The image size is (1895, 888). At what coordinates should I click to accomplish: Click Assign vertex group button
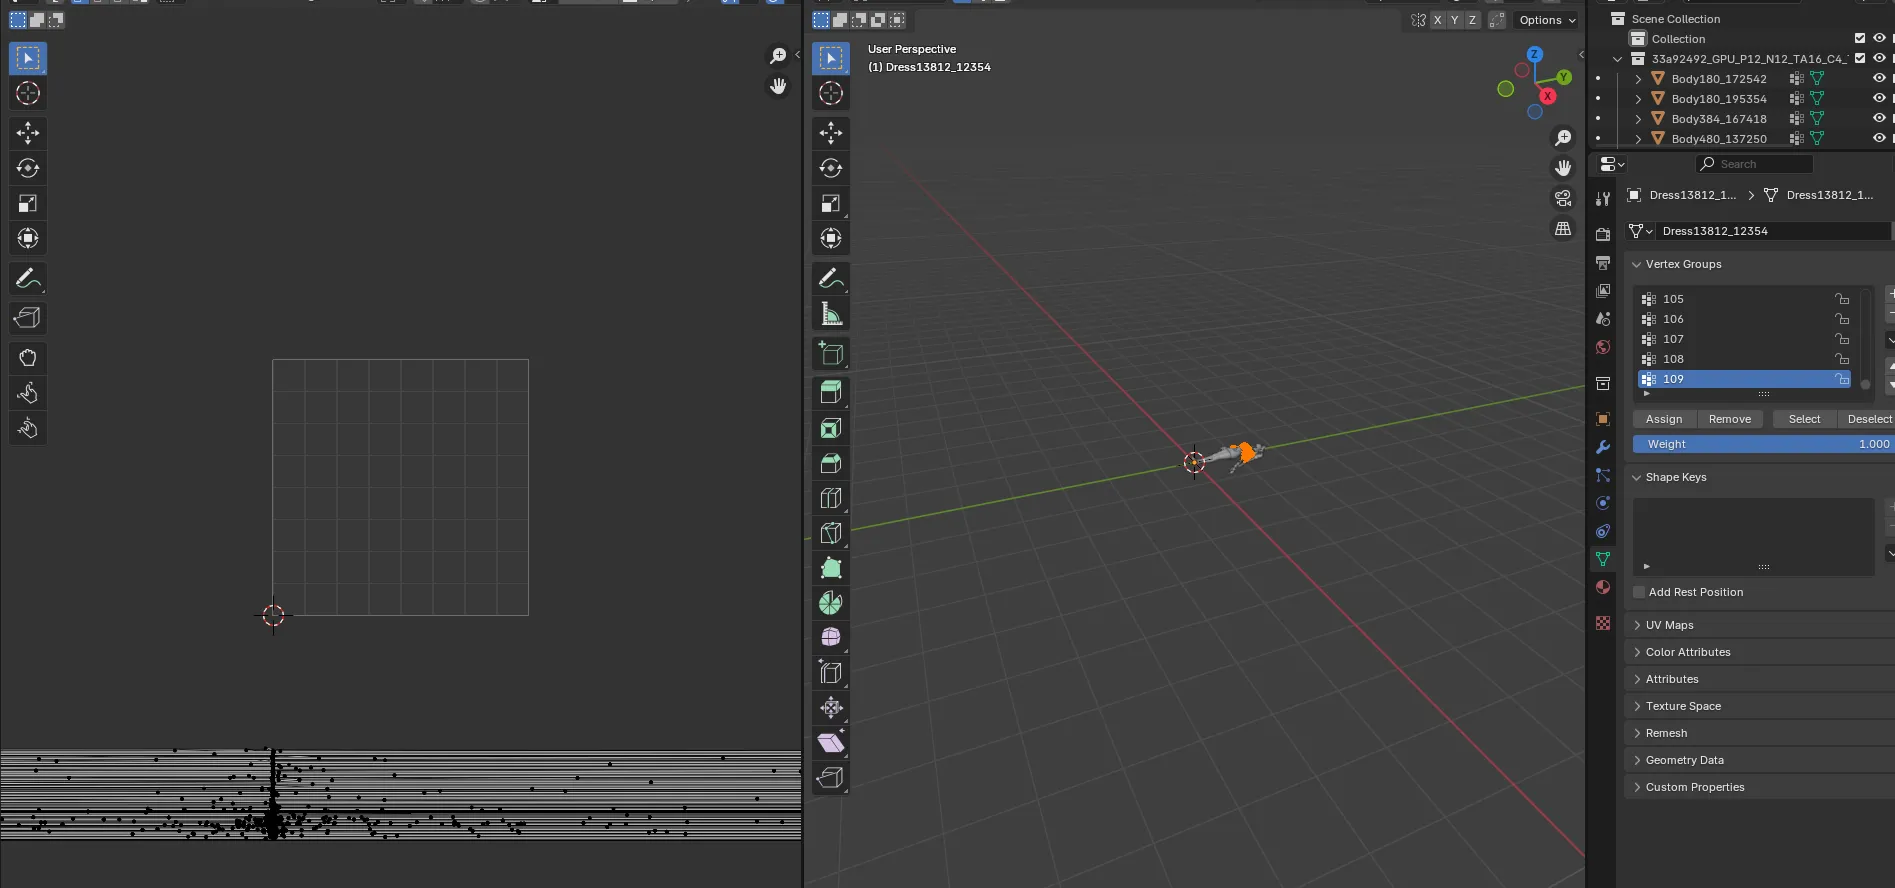tap(1664, 419)
